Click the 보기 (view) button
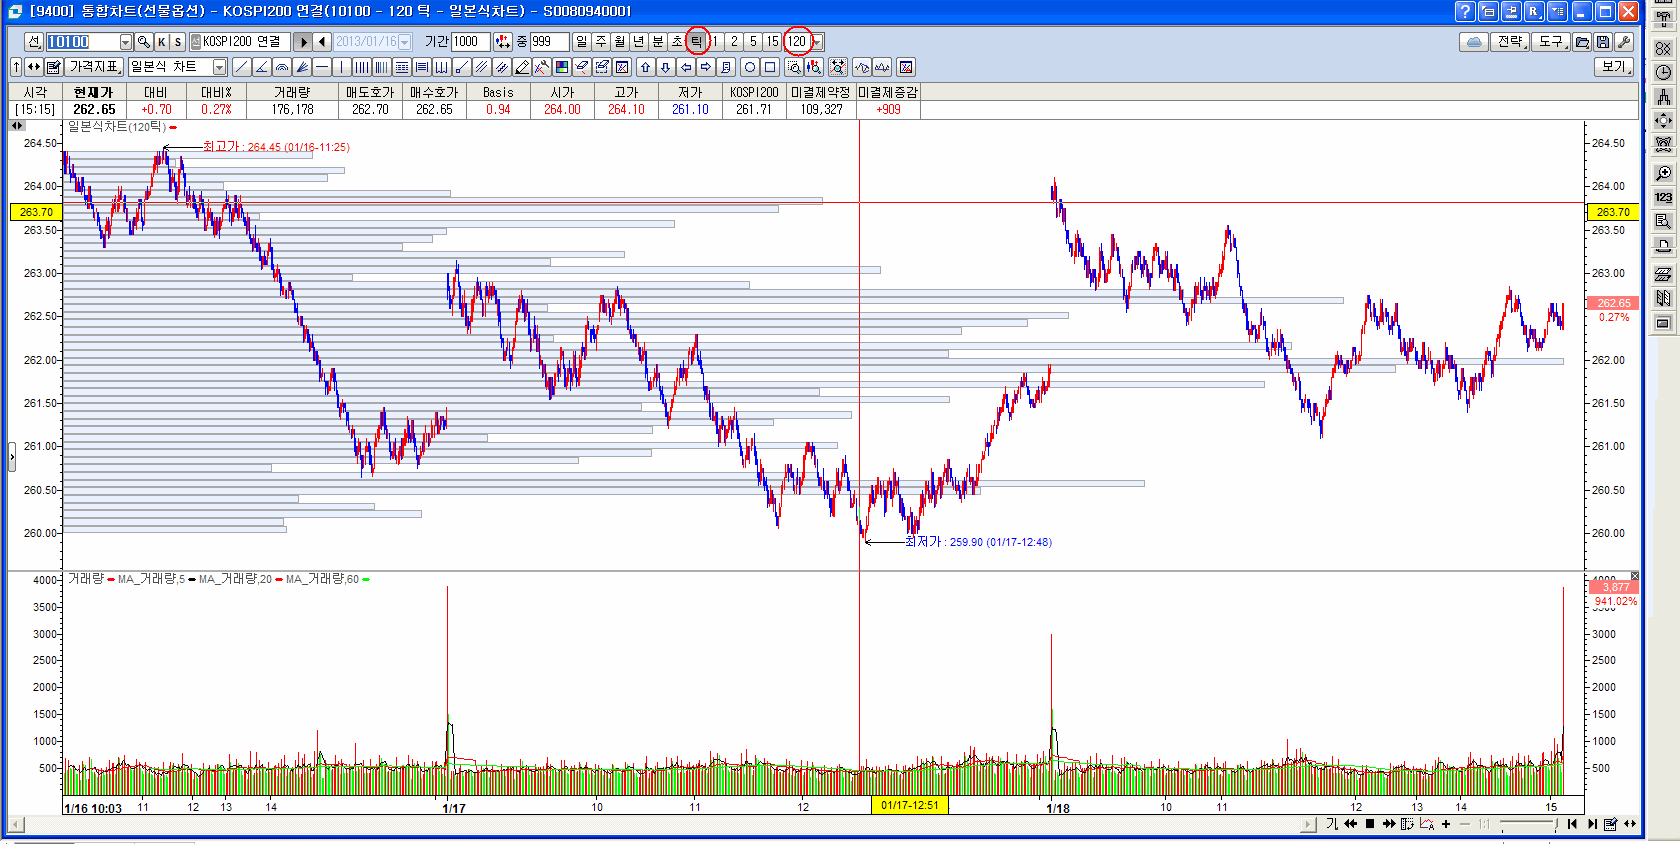1680x844 pixels. [1614, 67]
